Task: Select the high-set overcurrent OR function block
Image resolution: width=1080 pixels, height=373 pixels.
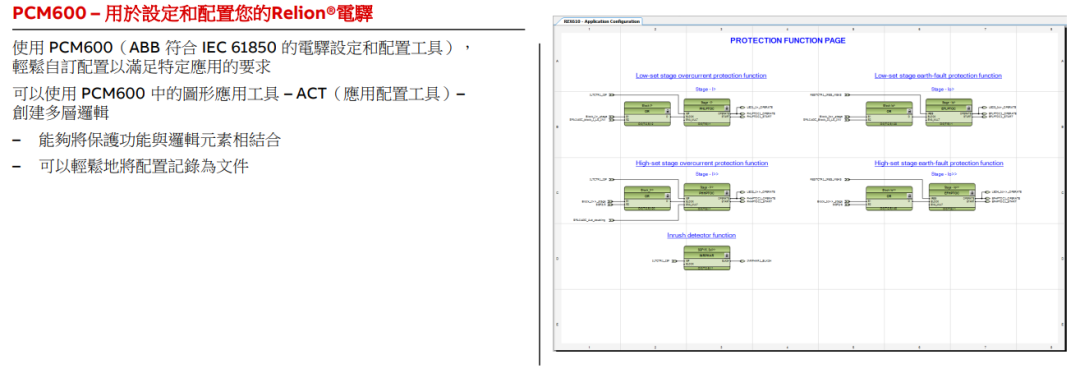Action: click(x=647, y=198)
